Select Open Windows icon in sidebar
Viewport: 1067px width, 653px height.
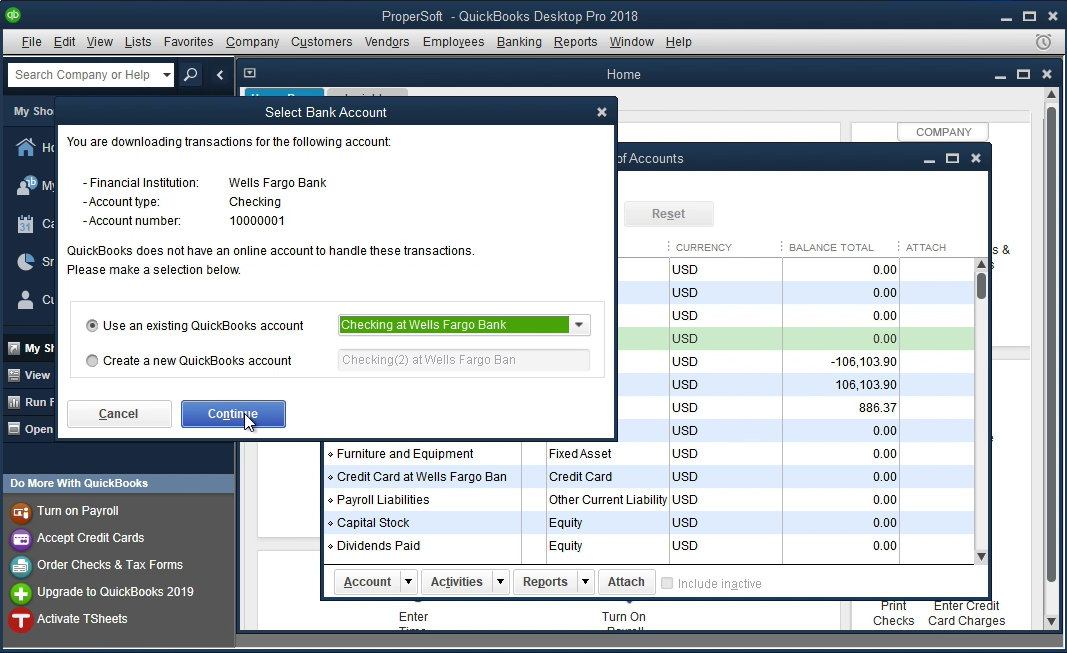[14, 429]
